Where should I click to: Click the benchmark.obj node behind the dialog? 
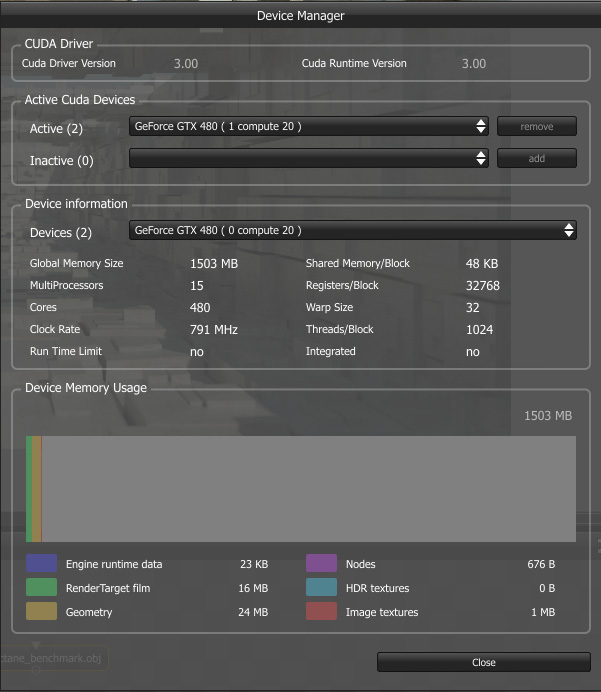click(54, 658)
